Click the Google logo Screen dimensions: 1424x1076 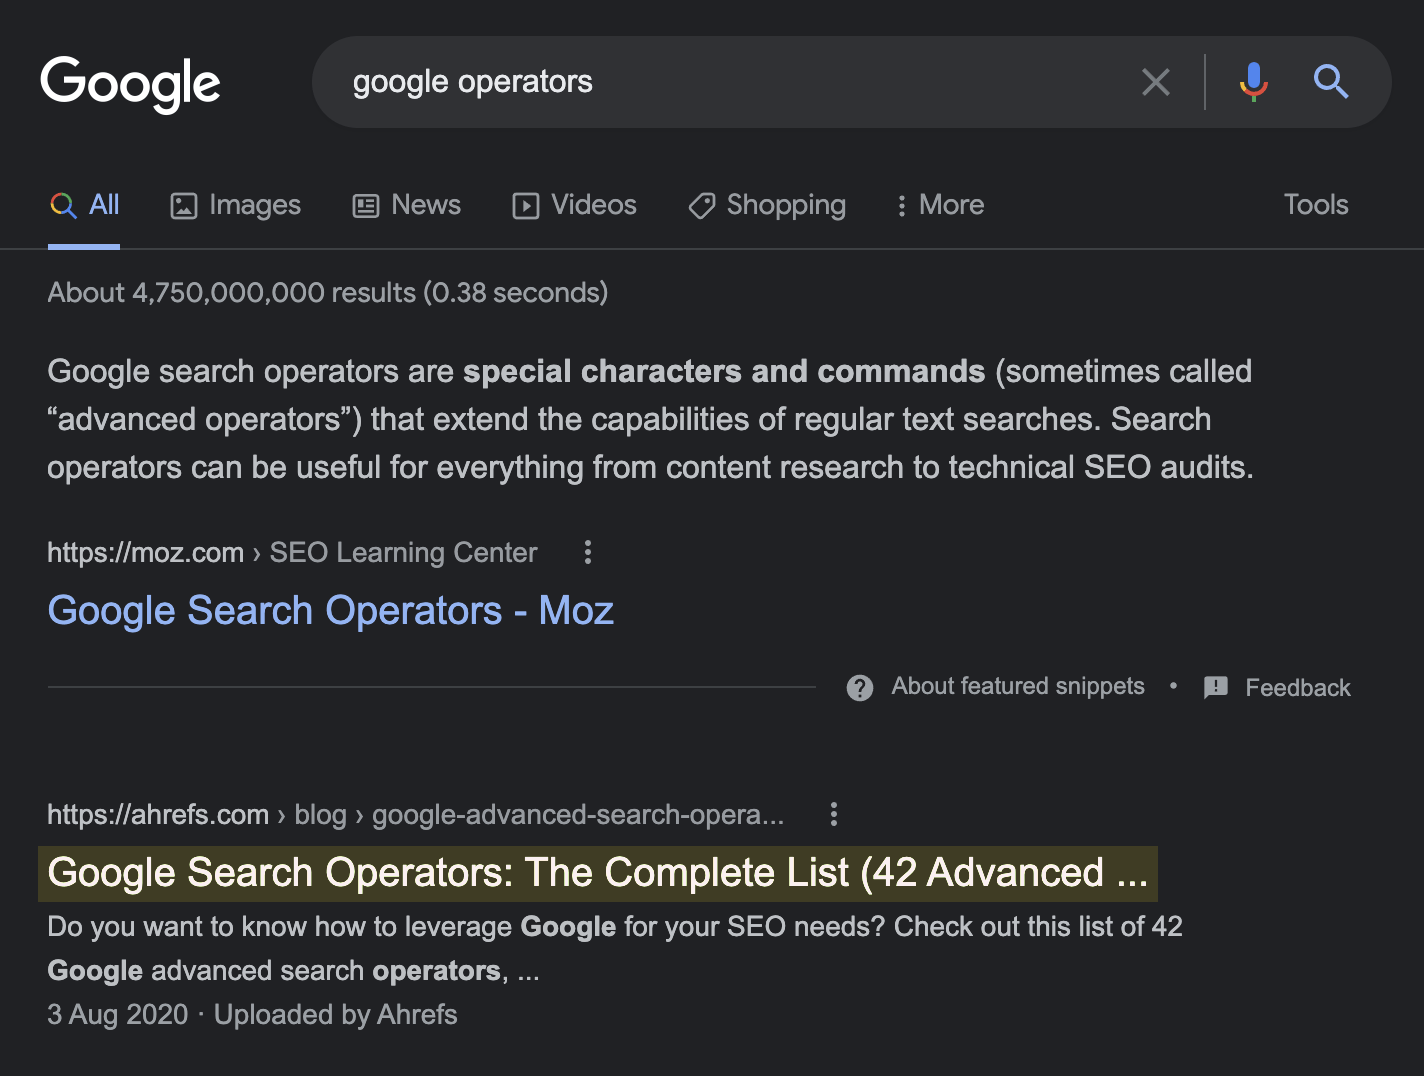(x=130, y=83)
